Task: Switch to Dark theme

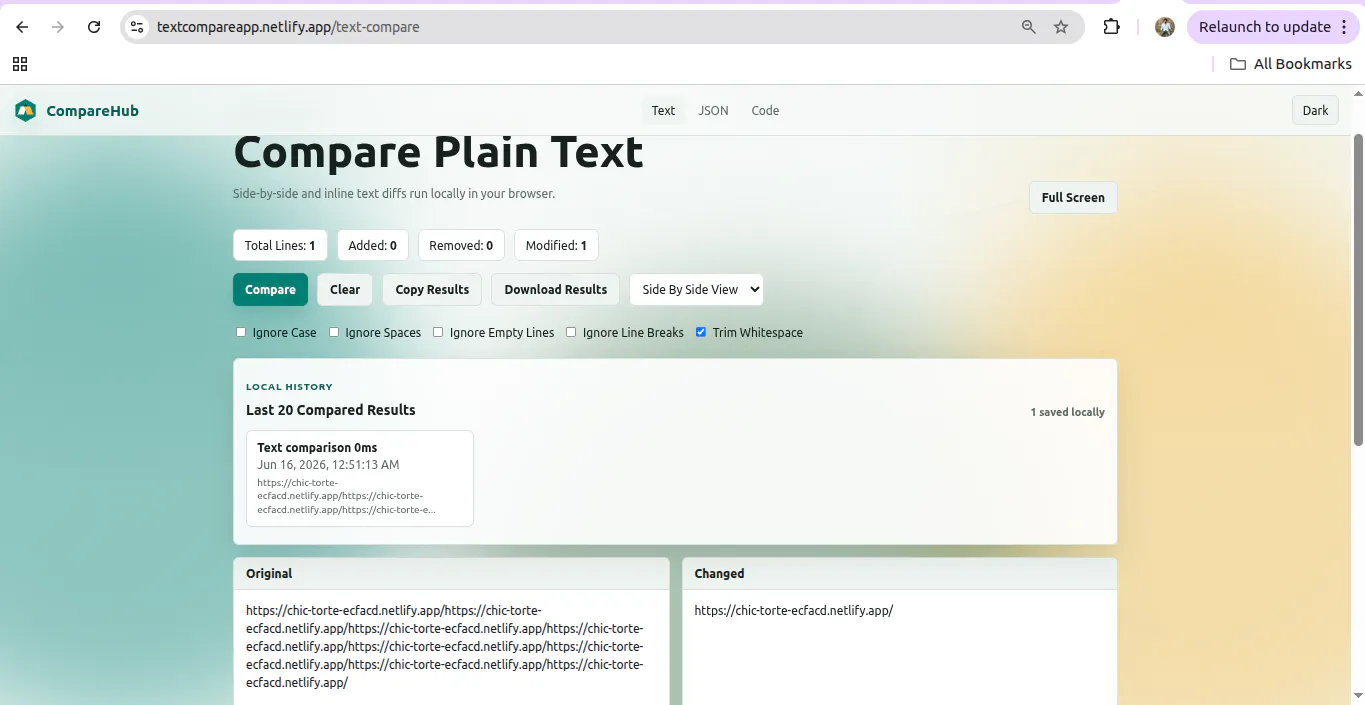Action: click(x=1315, y=111)
